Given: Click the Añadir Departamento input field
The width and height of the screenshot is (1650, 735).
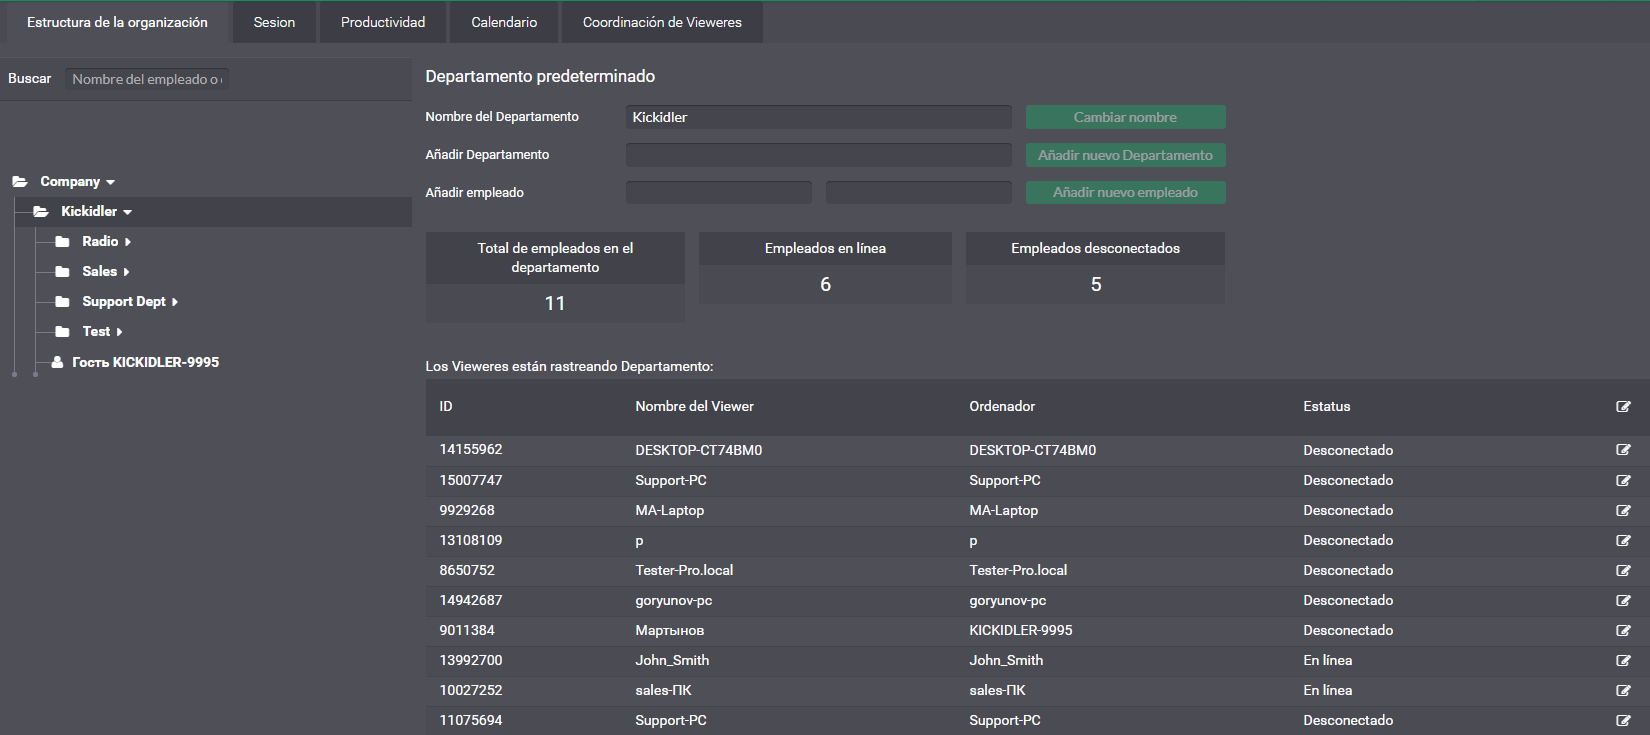Looking at the screenshot, I should [x=819, y=155].
